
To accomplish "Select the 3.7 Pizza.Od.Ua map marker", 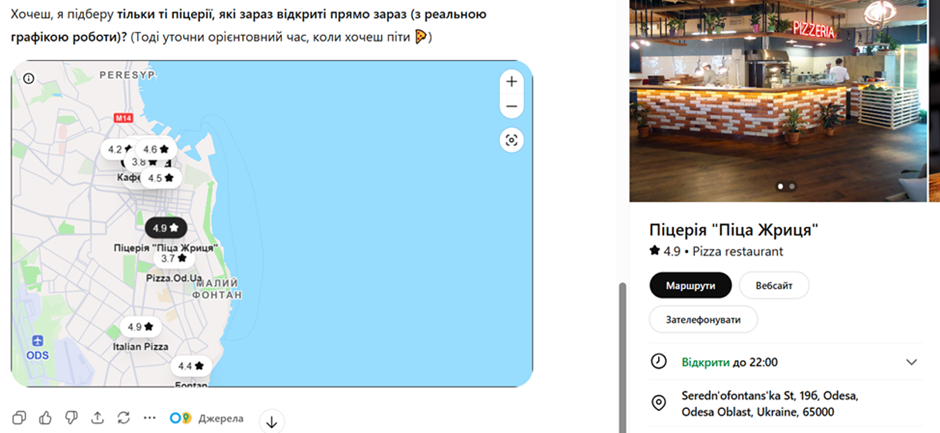I will 174,258.
